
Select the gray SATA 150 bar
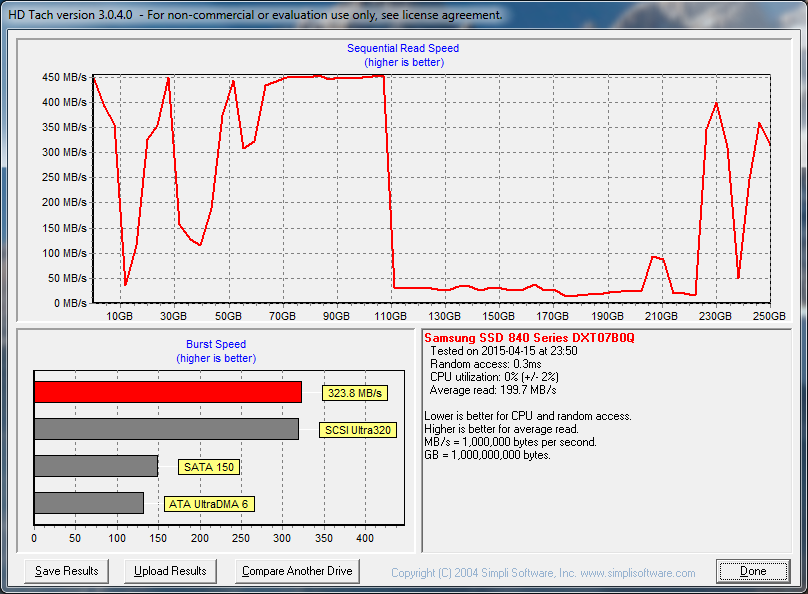click(x=96, y=466)
